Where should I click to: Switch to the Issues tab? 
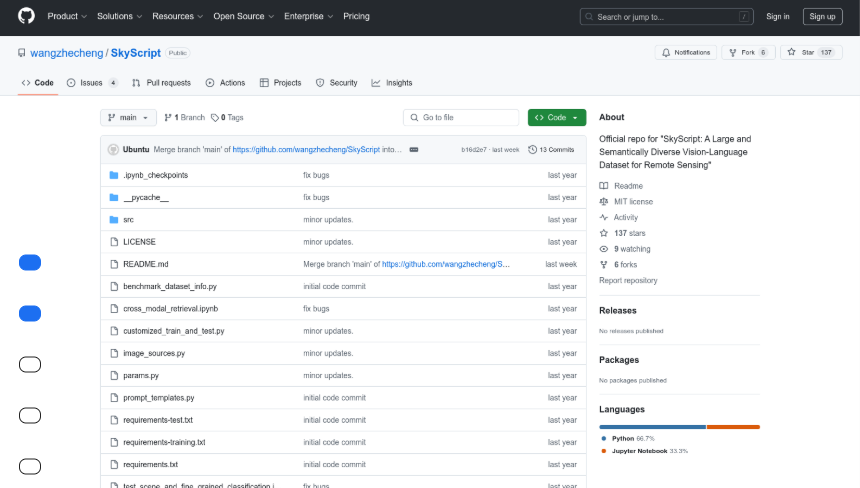pos(92,83)
